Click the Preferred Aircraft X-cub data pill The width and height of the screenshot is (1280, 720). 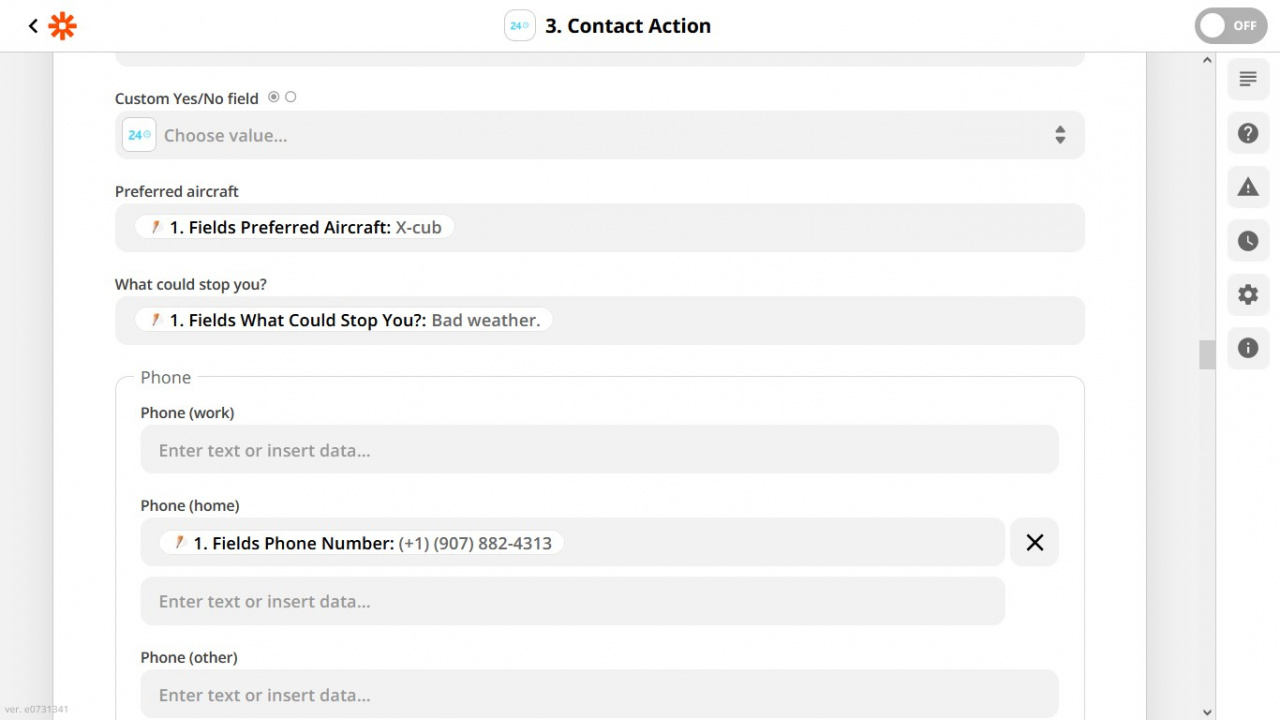tap(295, 227)
